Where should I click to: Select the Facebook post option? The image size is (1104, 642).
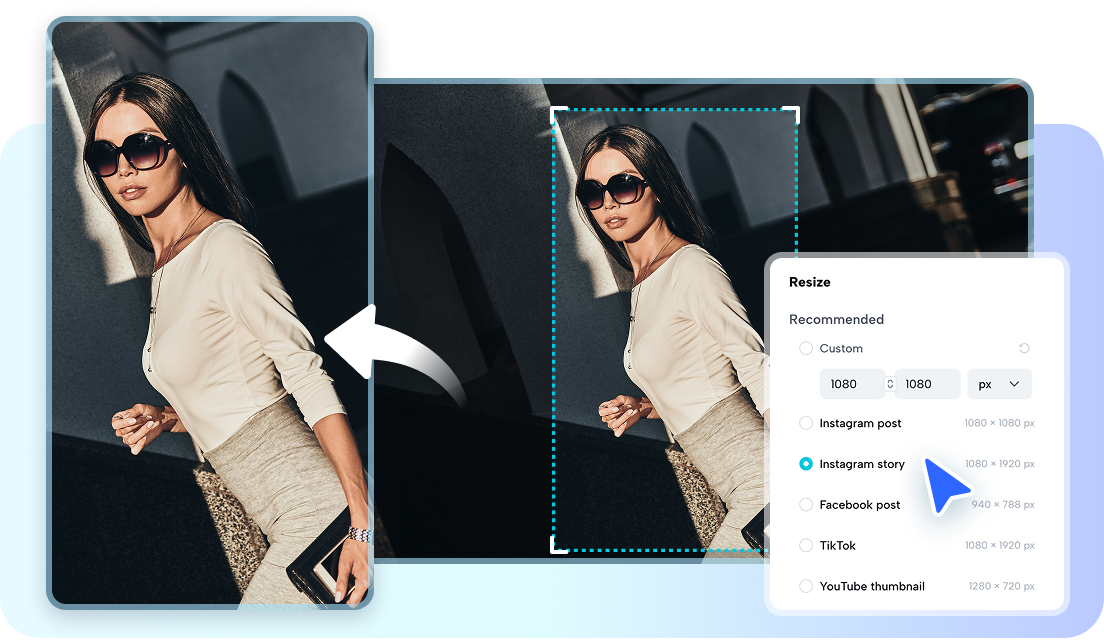click(x=806, y=505)
